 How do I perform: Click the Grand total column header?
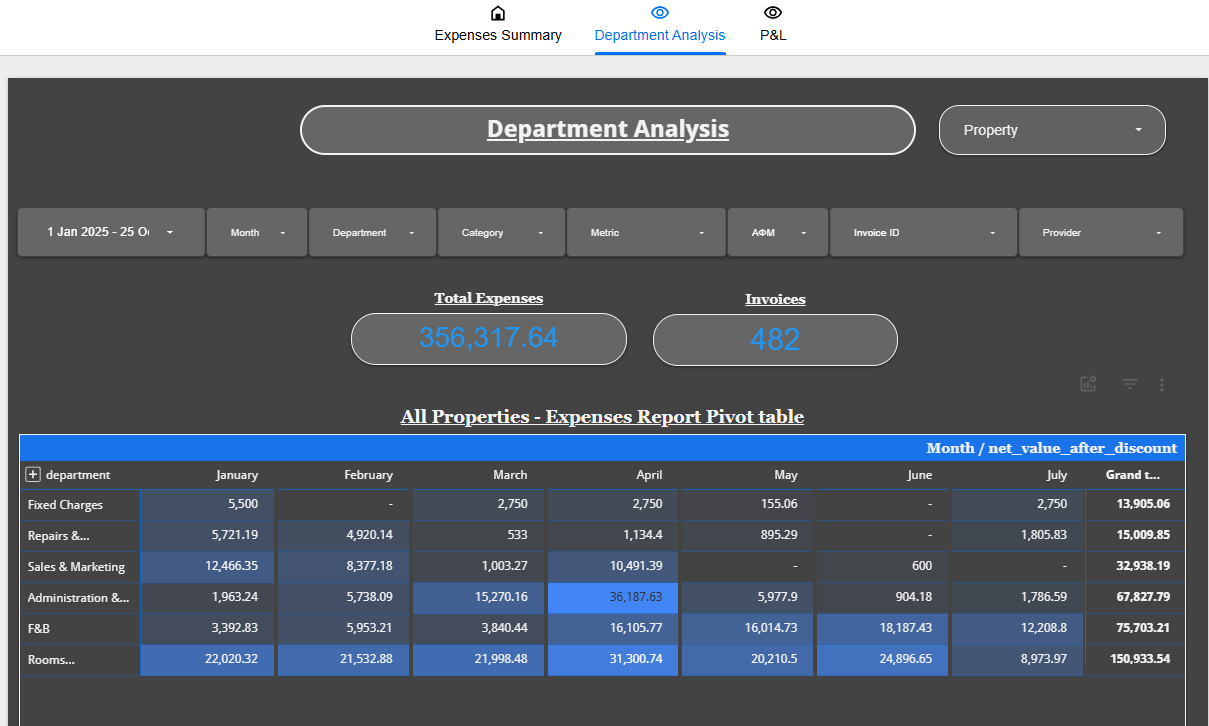pyautogui.click(x=1132, y=475)
